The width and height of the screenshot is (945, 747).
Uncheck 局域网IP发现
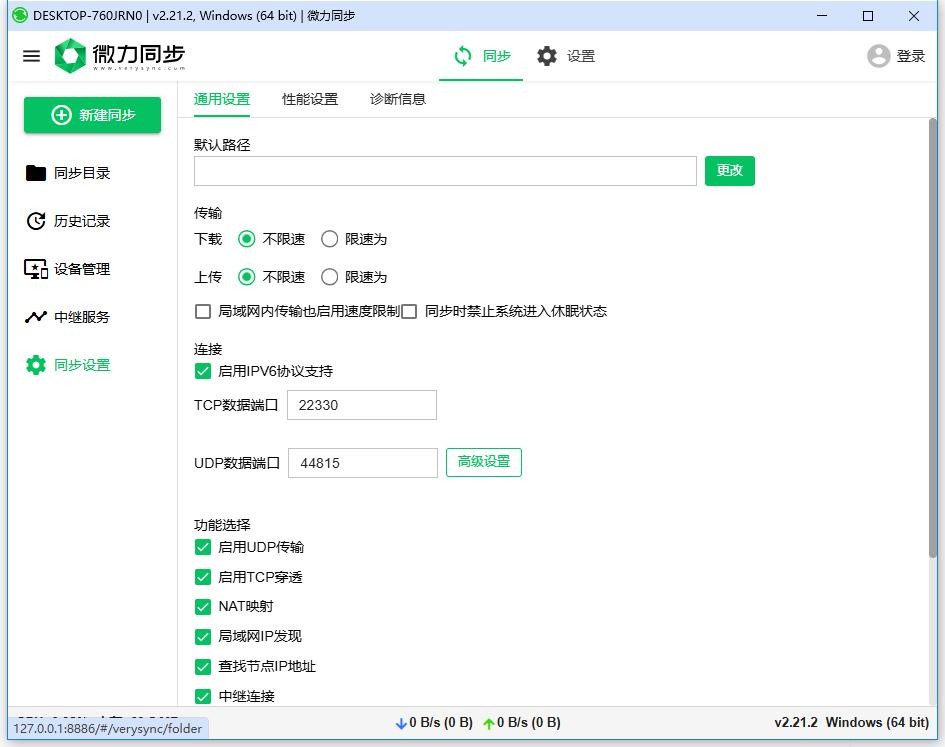tap(203, 636)
